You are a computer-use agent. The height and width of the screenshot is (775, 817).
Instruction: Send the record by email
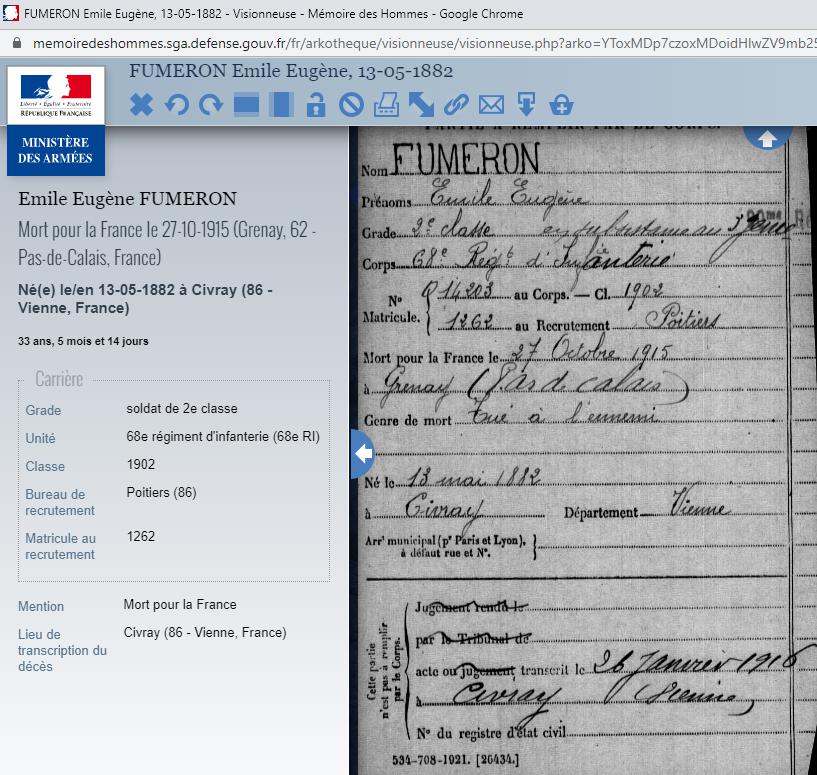(491, 105)
